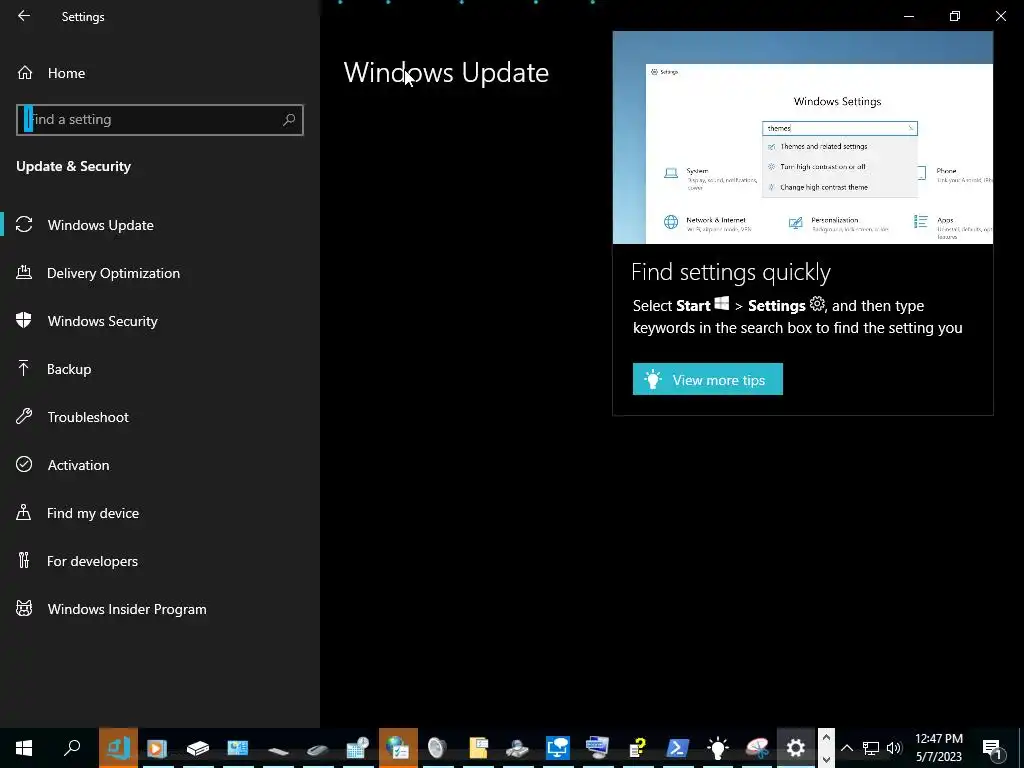The height and width of the screenshot is (768, 1024).
Task: Open the film strip media taskbar icon
Action: click(x=157, y=748)
